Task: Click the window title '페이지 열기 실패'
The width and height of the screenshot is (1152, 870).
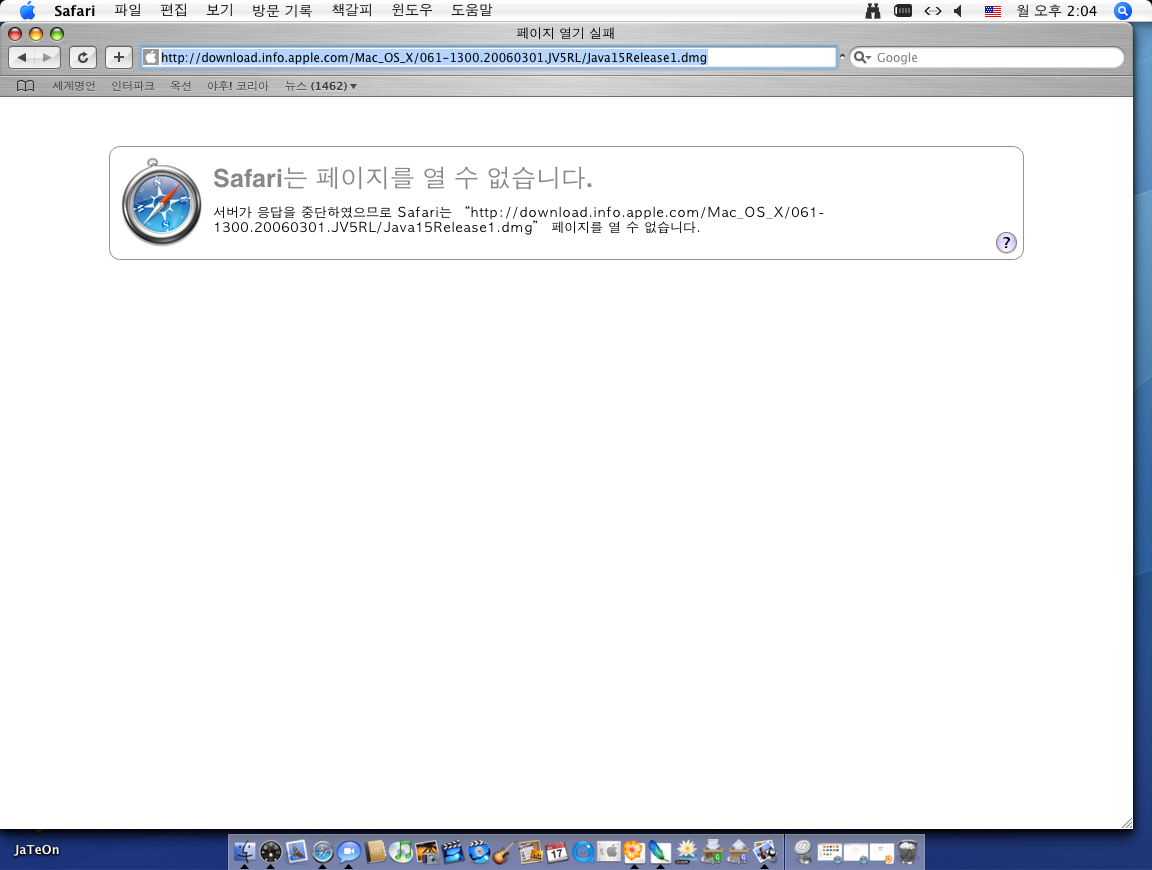Action: pos(566,33)
